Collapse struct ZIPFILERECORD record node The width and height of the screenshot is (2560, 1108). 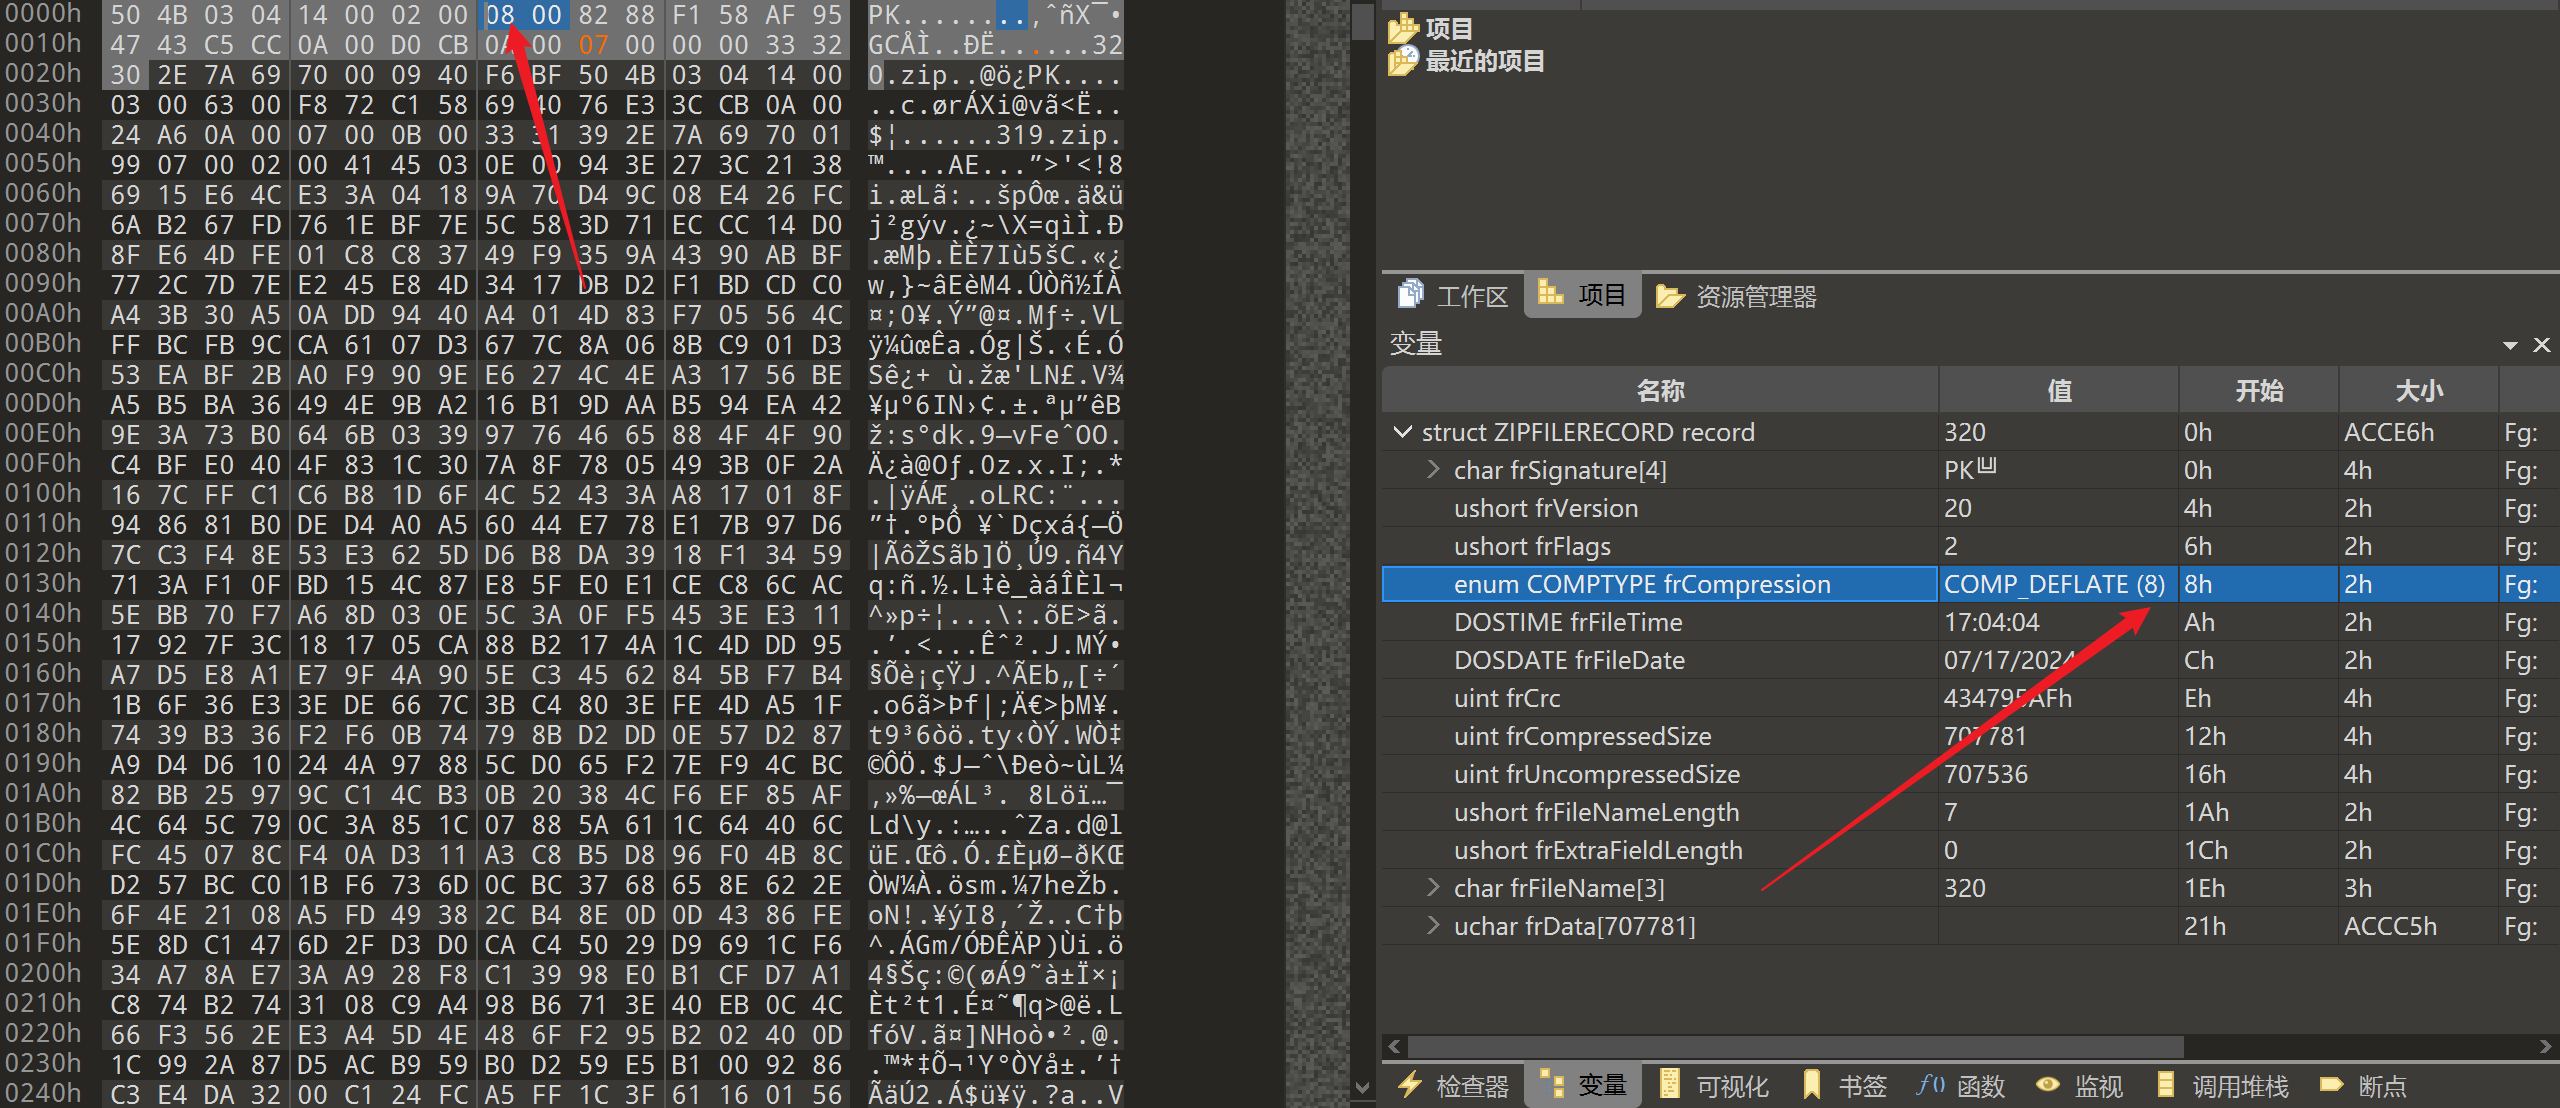[x=1403, y=432]
